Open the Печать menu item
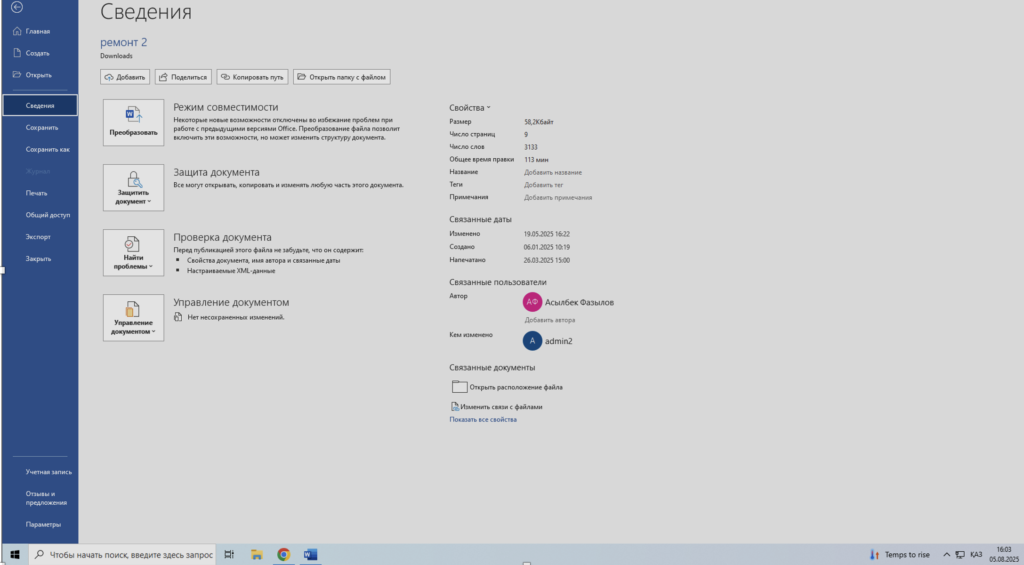Viewport: 1024px width, 565px height. [x=37, y=193]
